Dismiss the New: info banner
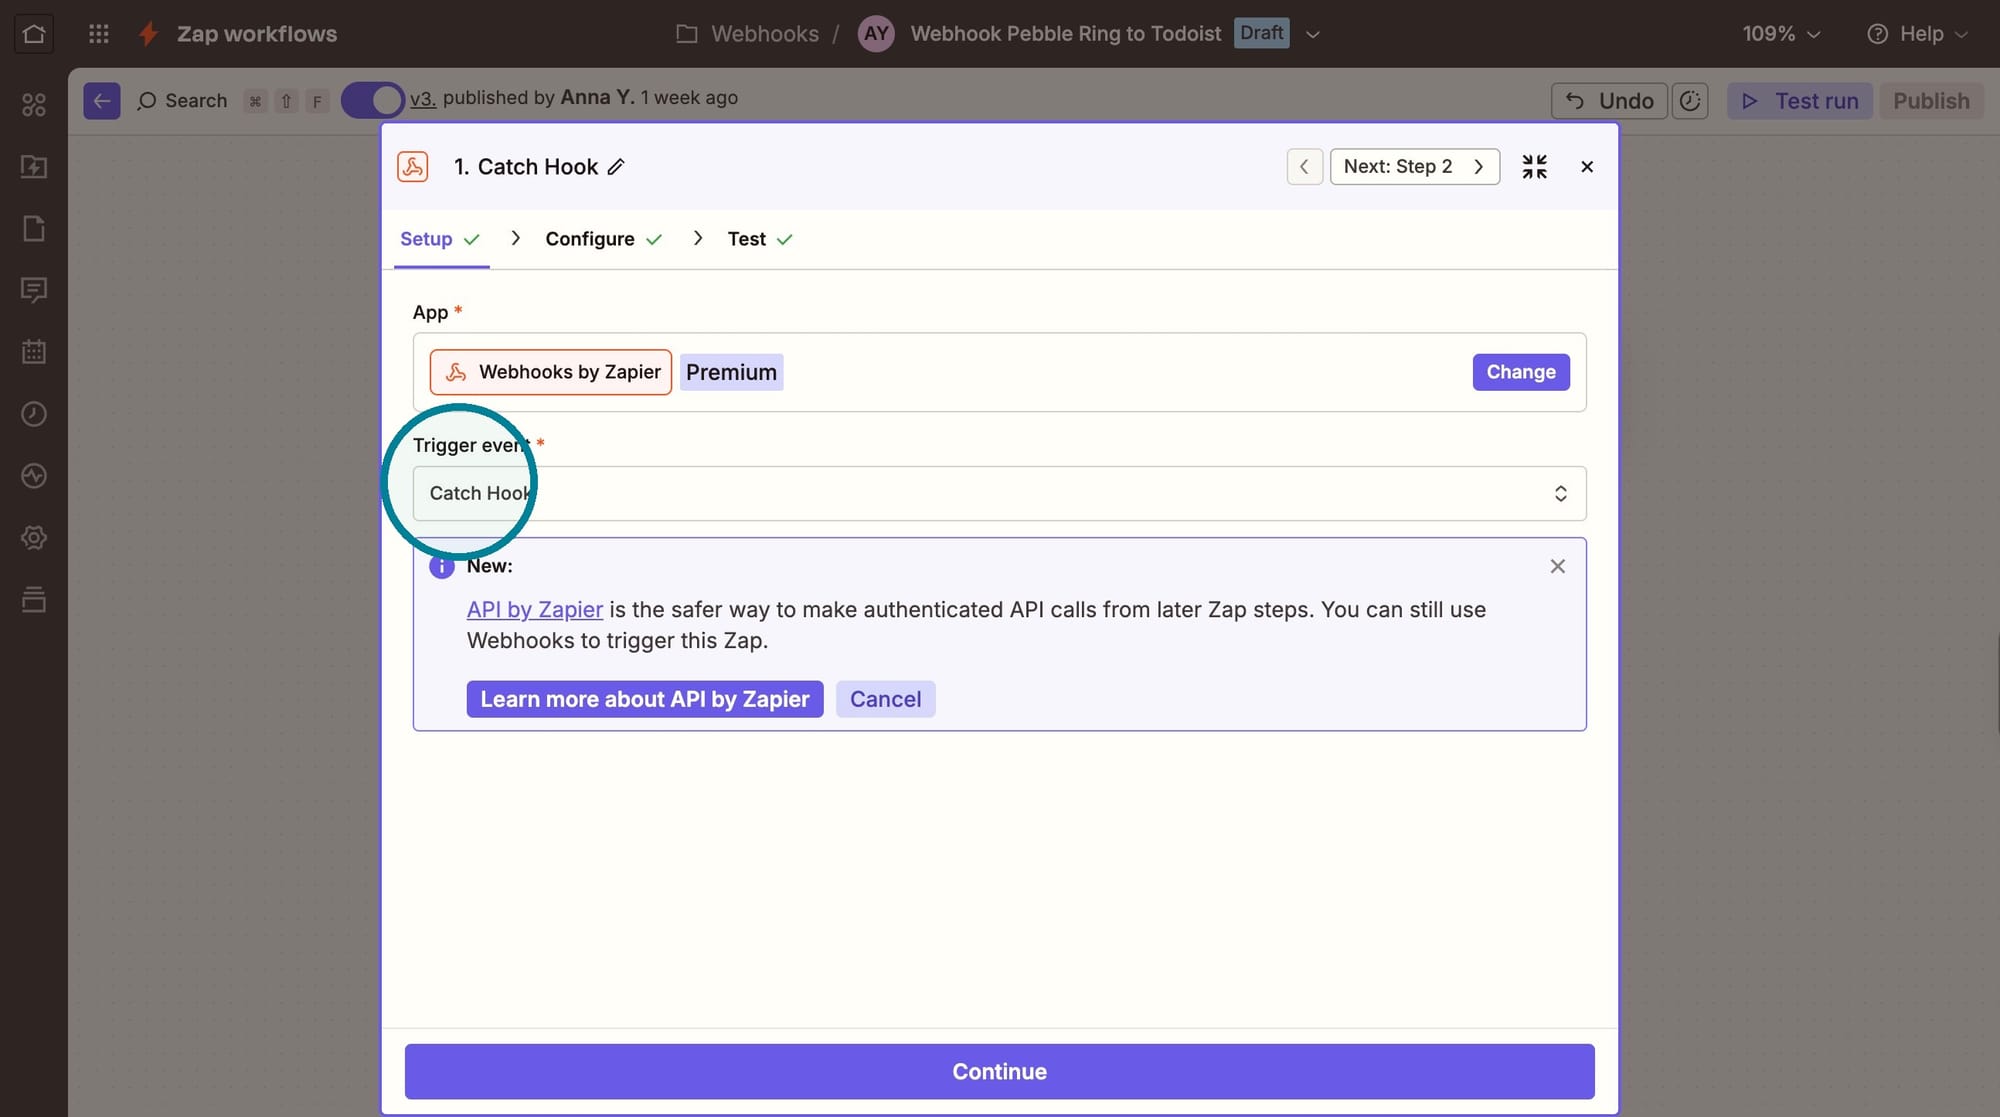This screenshot has height=1117, width=2000. [x=1557, y=566]
